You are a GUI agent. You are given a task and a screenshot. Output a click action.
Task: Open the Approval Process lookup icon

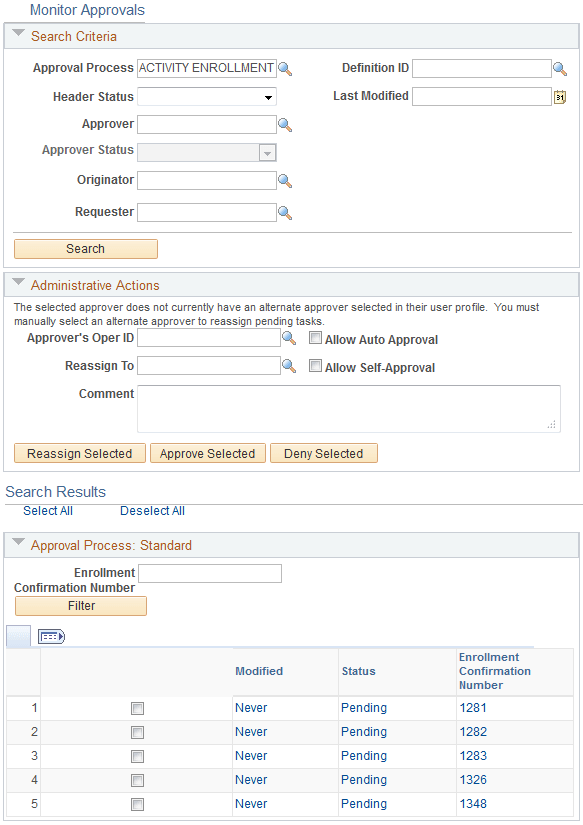click(285, 68)
